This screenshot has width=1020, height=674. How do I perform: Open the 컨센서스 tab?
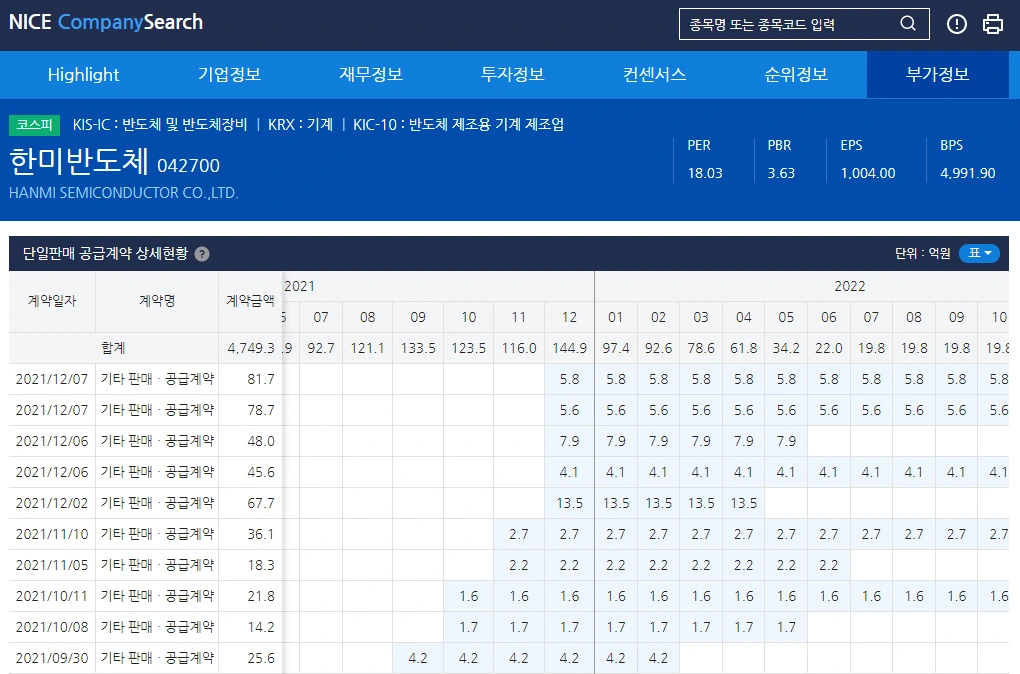pyautogui.click(x=653, y=74)
